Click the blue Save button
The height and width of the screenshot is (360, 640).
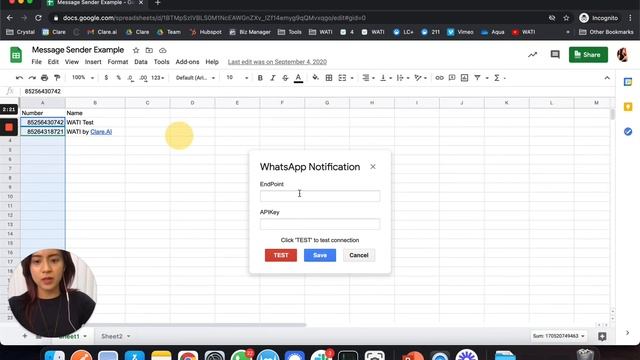pyautogui.click(x=320, y=255)
